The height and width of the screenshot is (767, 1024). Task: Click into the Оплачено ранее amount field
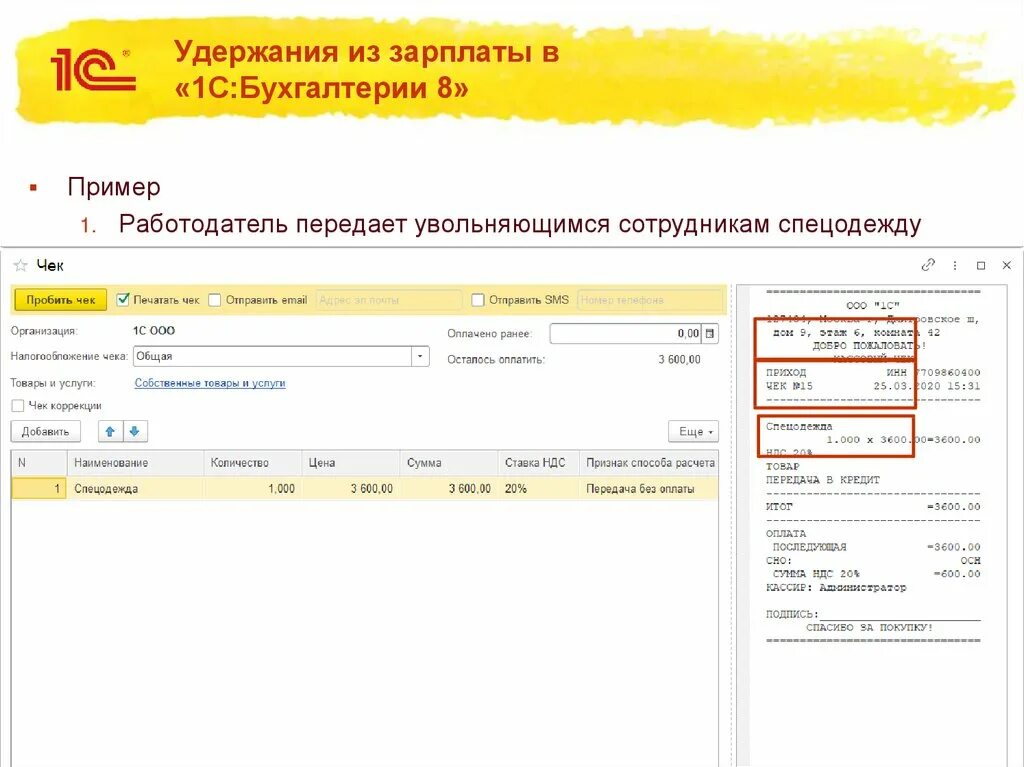pyautogui.click(x=626, y=333)
